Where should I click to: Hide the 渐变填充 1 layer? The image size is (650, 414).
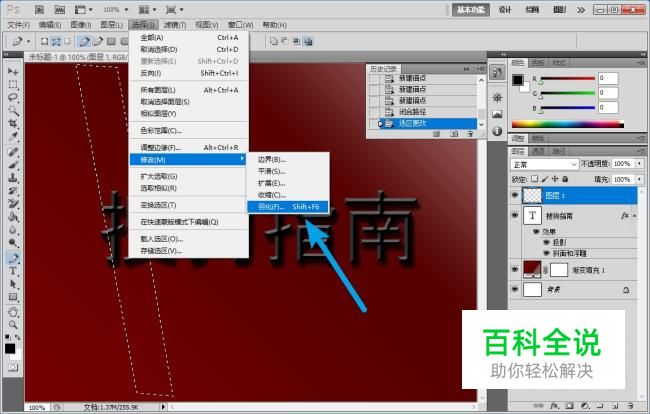515,269
